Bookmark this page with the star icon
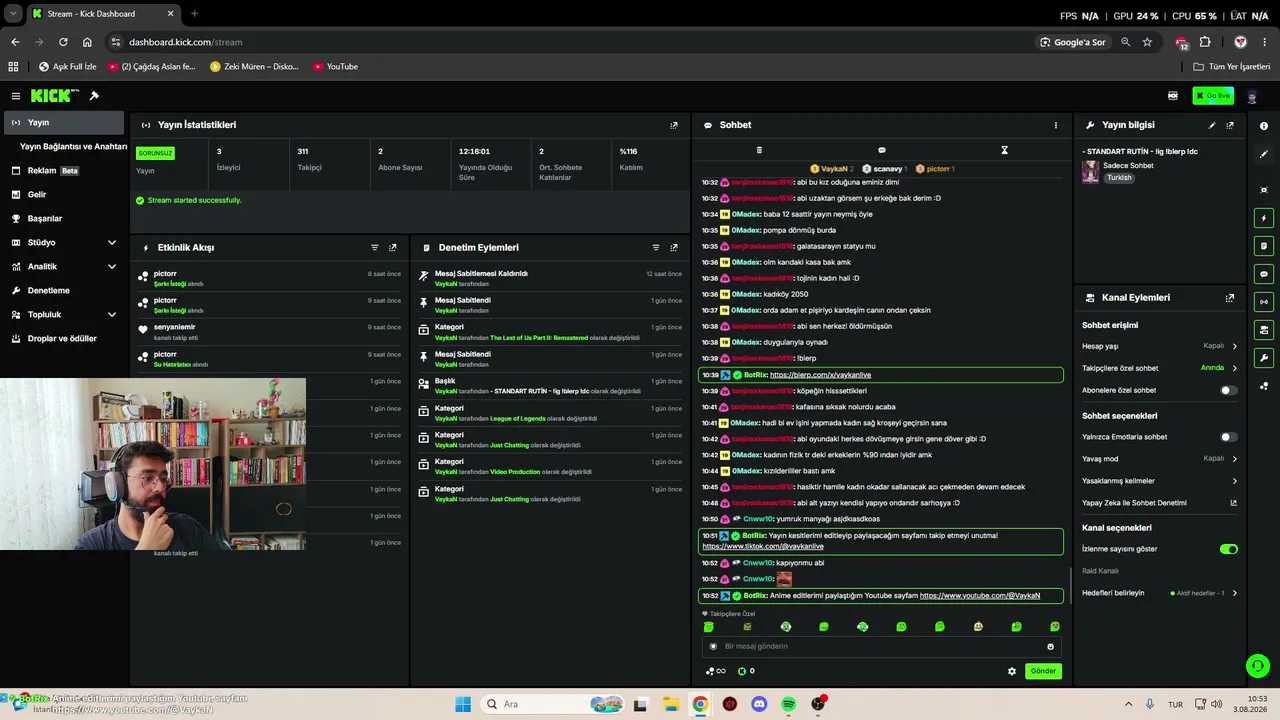 pos(1147,42)
